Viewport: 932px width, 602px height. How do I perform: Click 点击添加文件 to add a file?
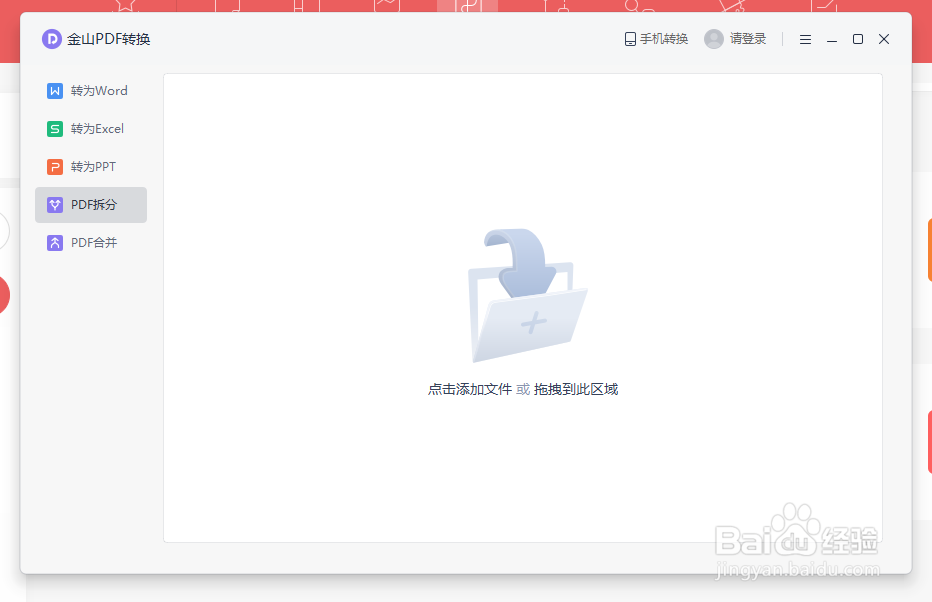click(x=469, y=389)
